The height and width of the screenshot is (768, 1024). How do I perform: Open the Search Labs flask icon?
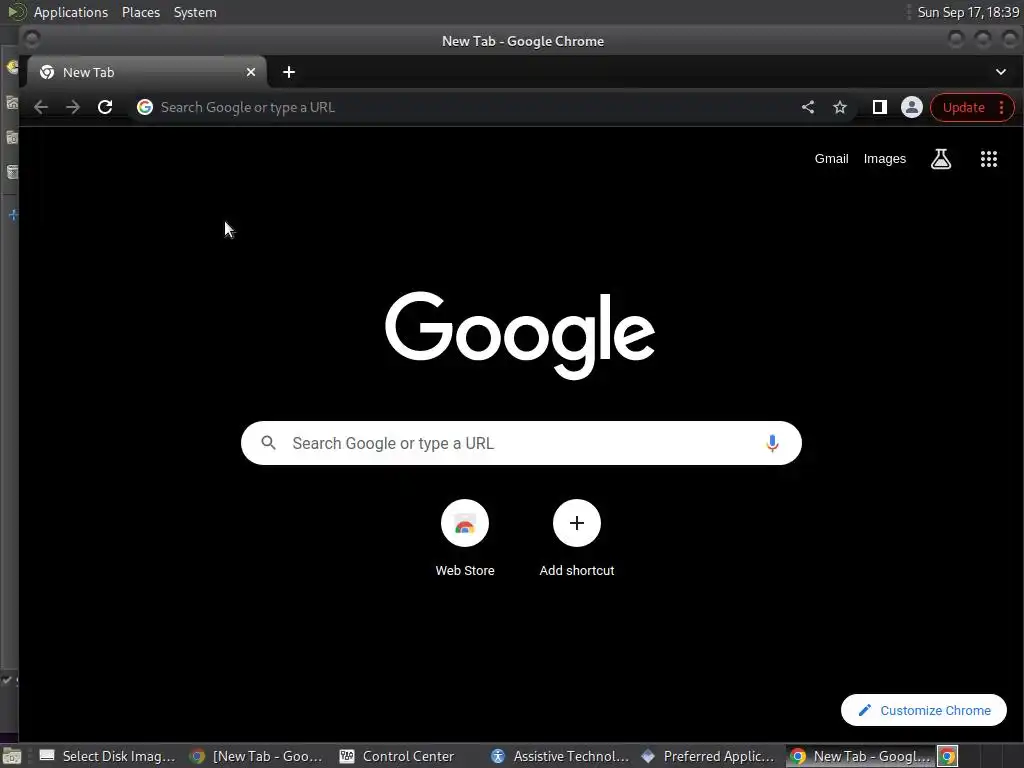pyautogui.click(x=940, y=159)
